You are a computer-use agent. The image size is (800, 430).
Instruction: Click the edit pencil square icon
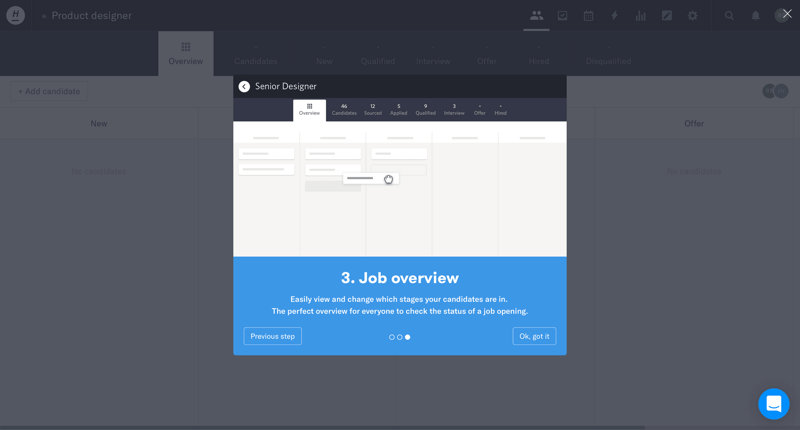click(x=666, y=15)
